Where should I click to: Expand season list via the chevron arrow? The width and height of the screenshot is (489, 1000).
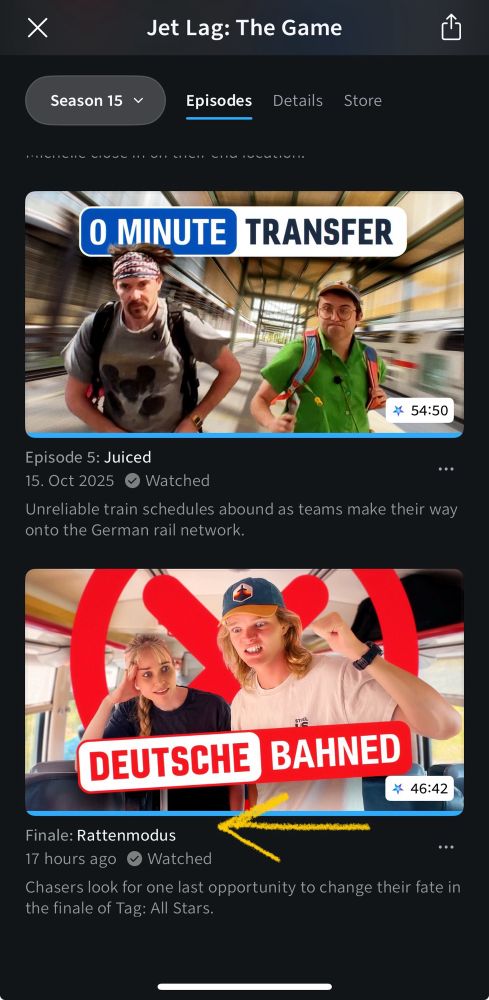click(138, 101)
